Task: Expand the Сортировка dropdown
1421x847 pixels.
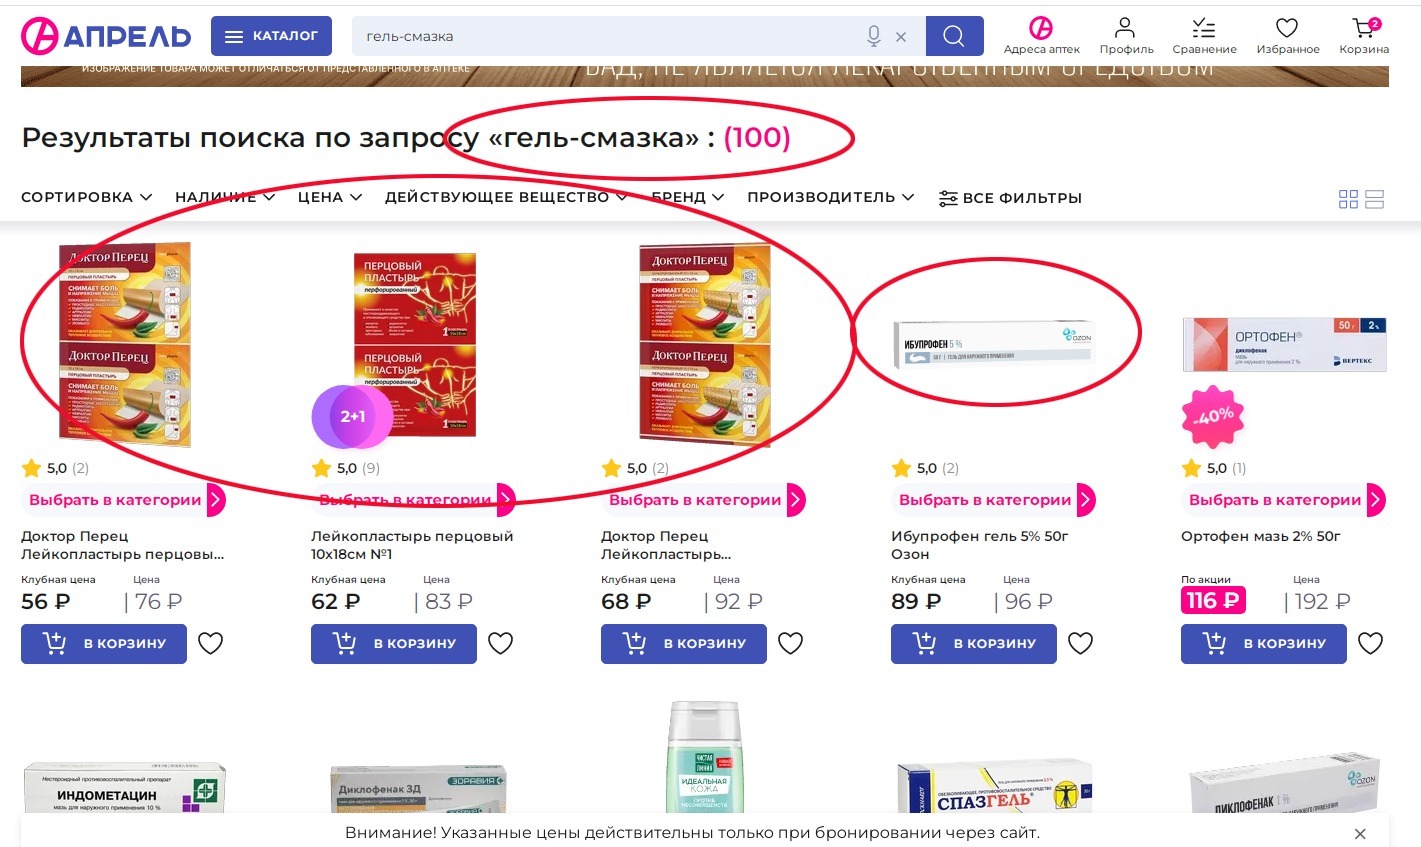Action: 86,197
